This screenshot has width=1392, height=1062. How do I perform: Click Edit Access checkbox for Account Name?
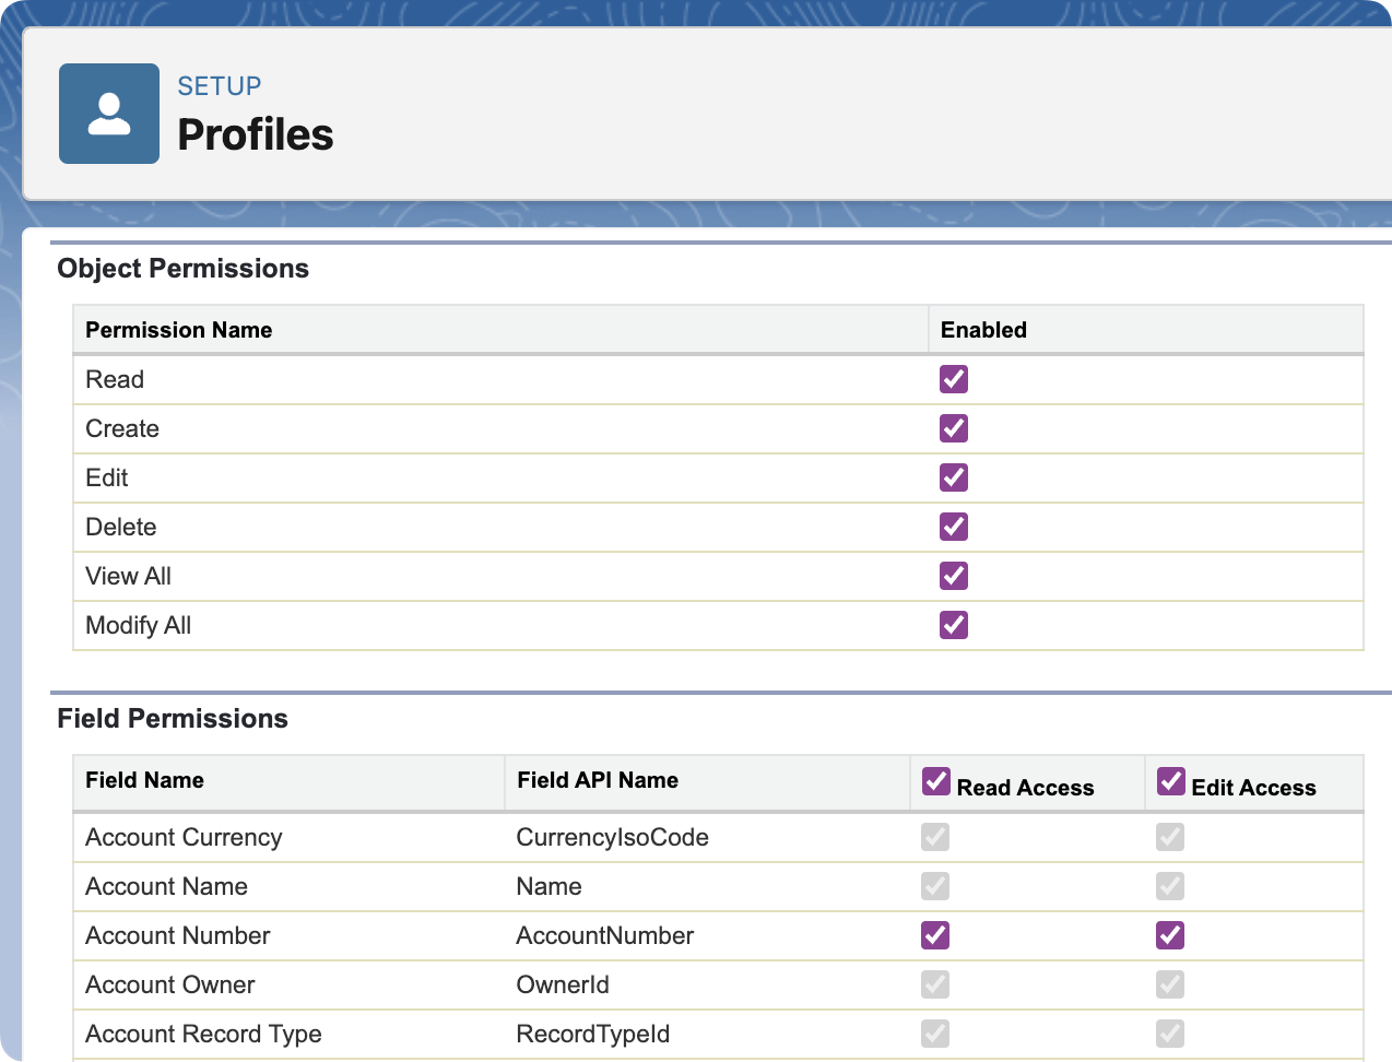(1170, 886)
